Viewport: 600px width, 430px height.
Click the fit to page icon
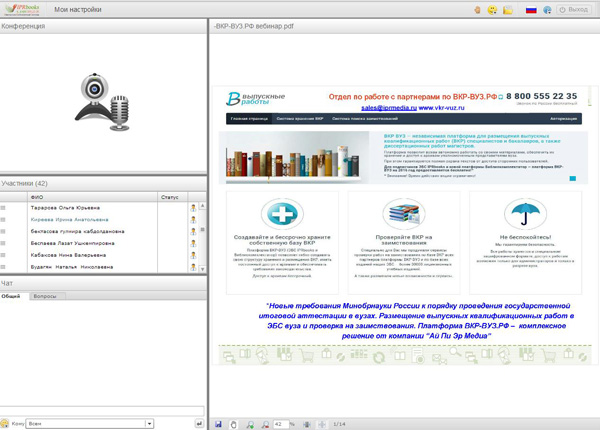pyautogui.click(x=322, y=424)
